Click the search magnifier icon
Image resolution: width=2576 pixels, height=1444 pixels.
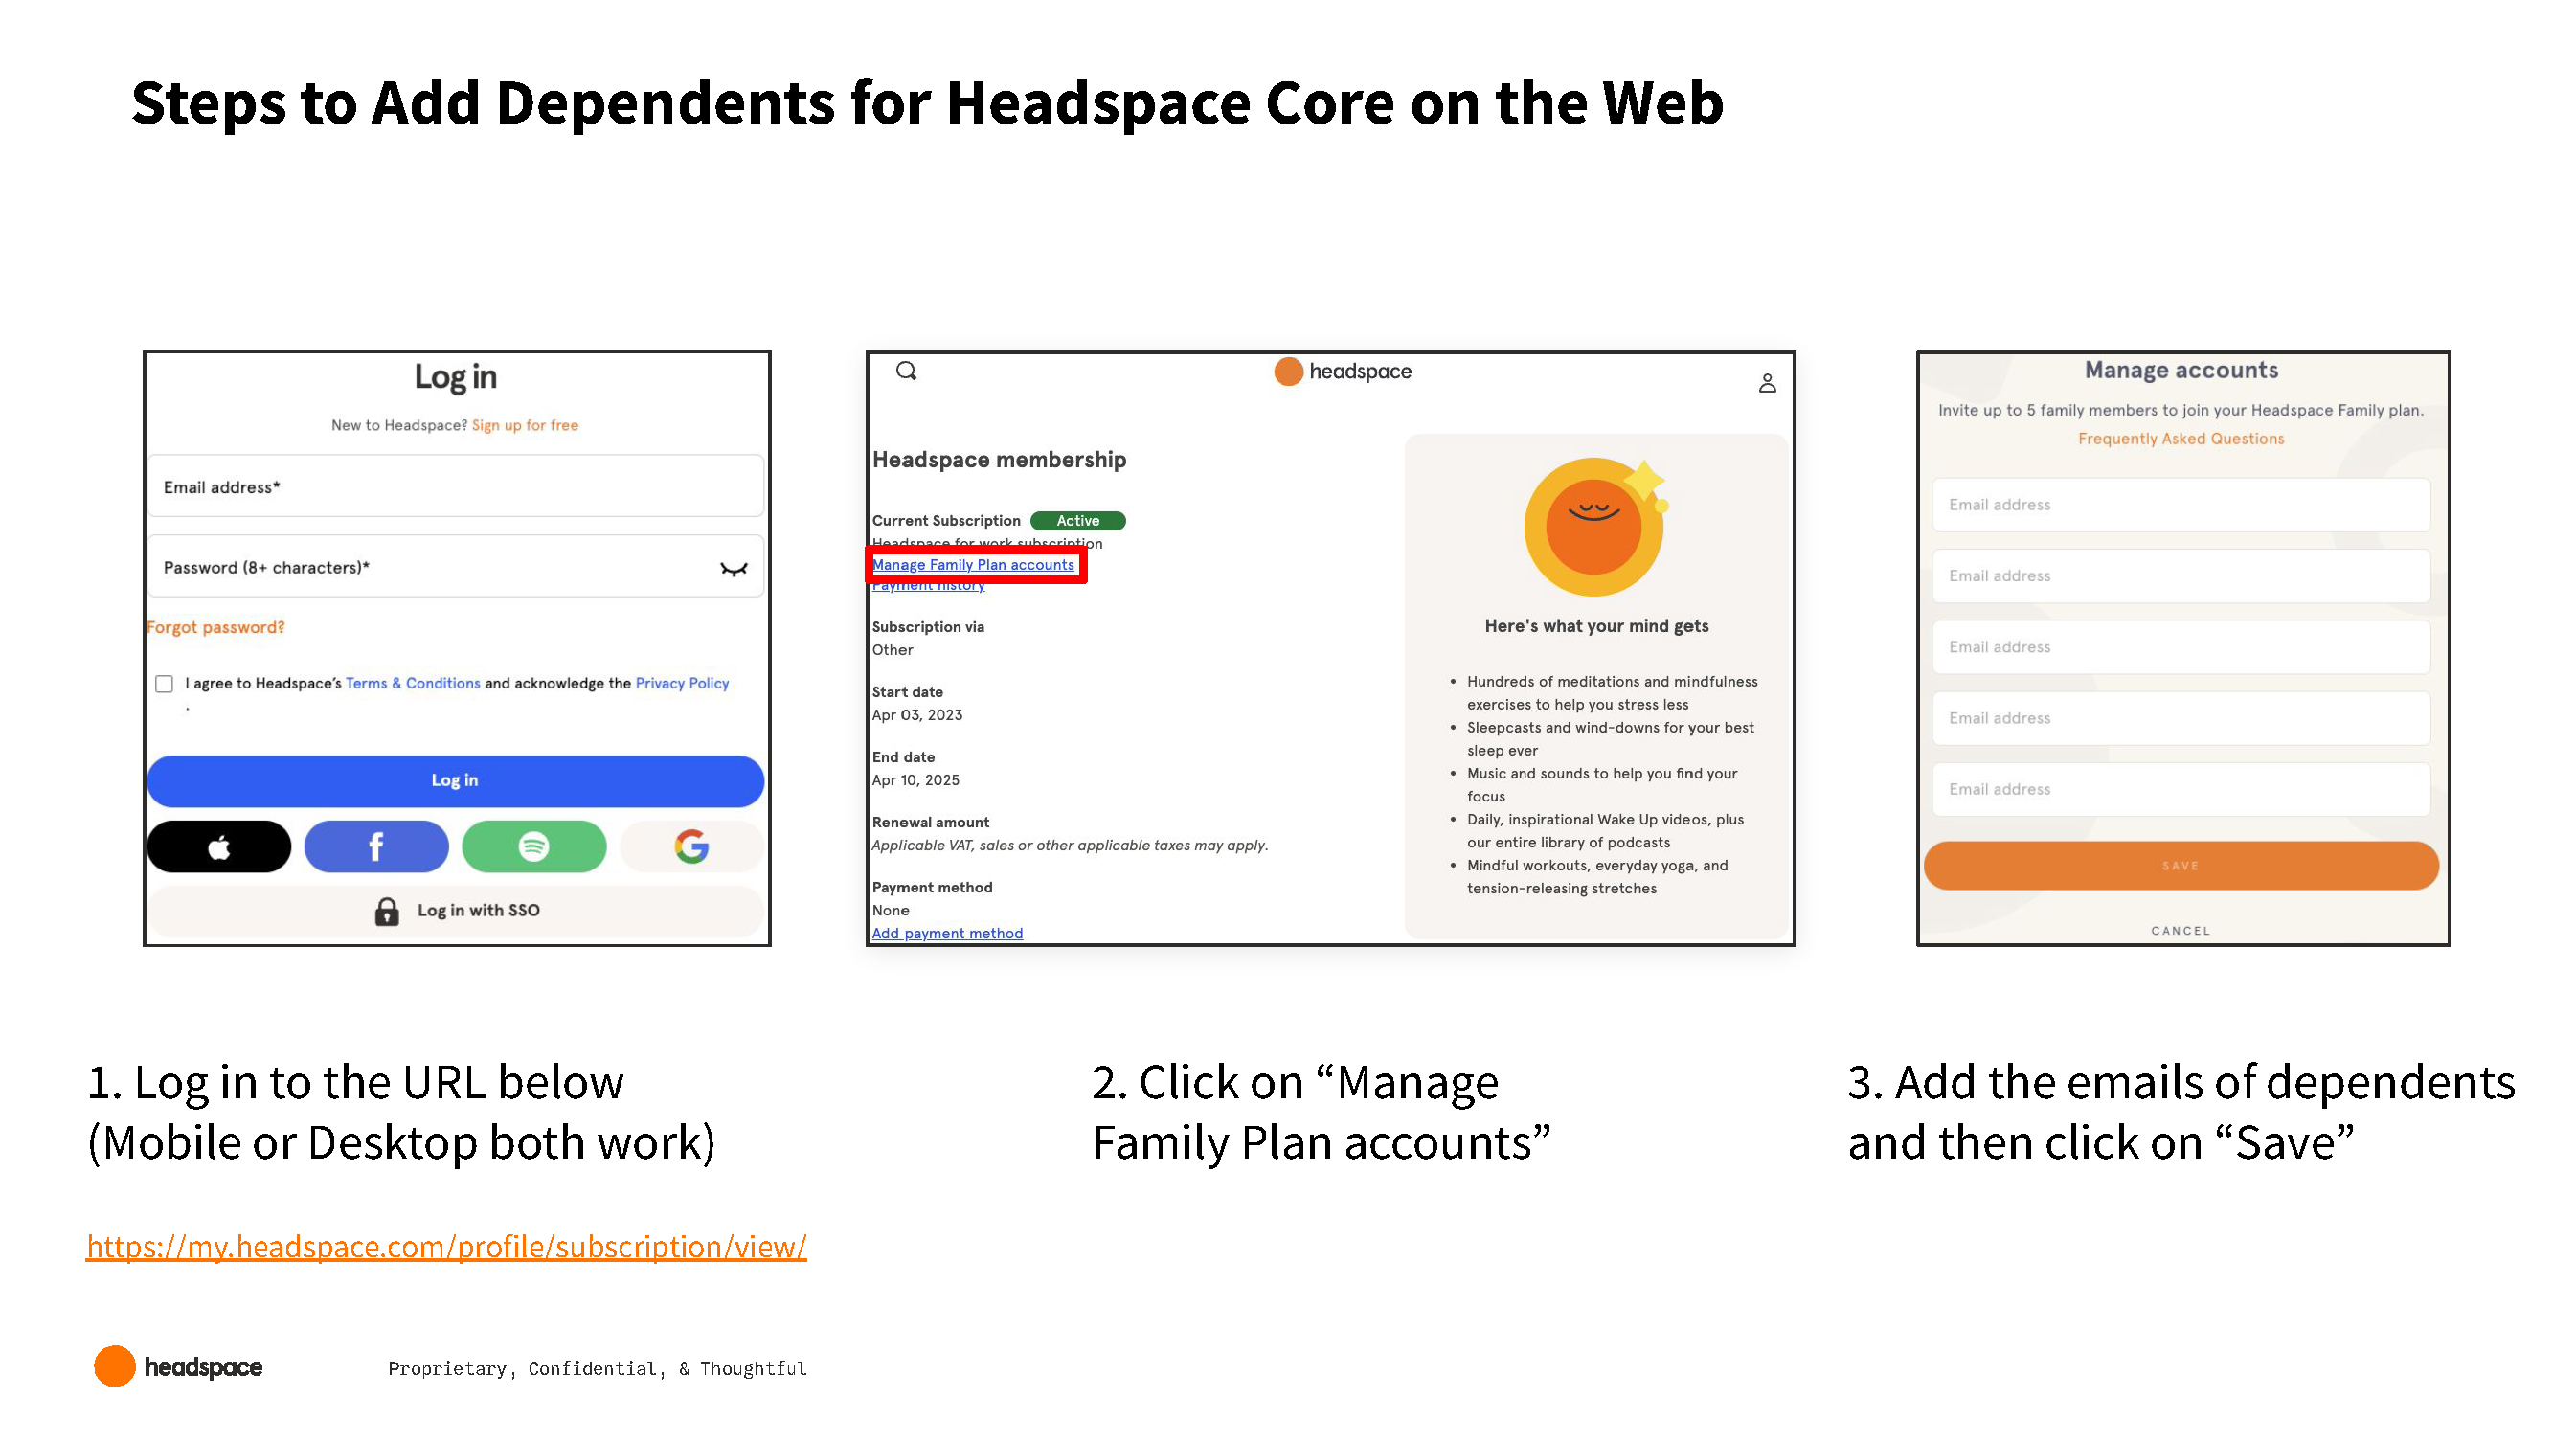[x=906, y=371]
